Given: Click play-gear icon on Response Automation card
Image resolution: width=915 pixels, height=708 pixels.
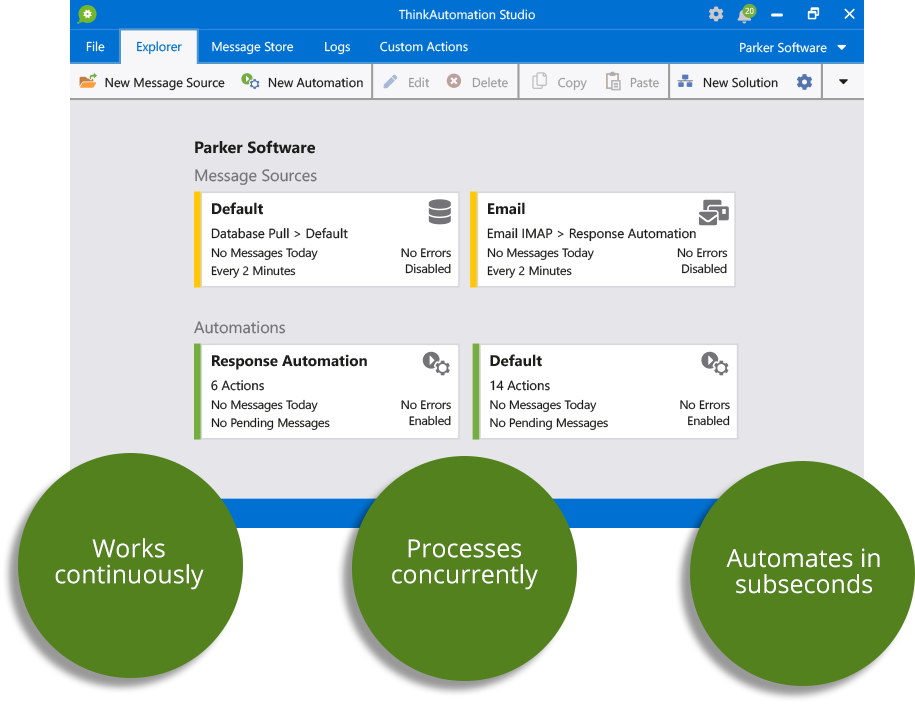Looking at the screenshot, I should coord(436,363).
